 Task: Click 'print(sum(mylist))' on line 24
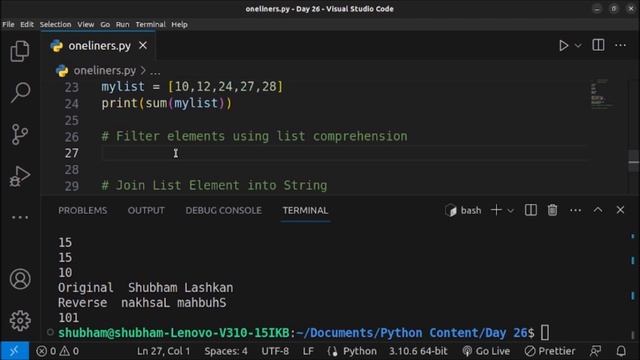[167, 103]
